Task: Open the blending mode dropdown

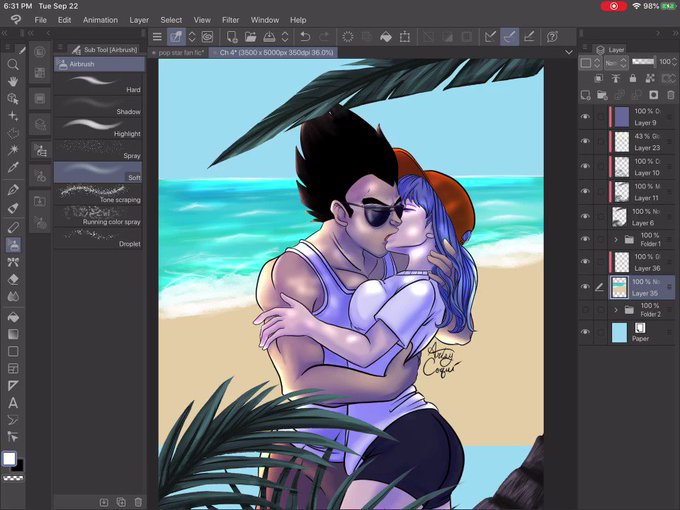Action: (616, 63)
